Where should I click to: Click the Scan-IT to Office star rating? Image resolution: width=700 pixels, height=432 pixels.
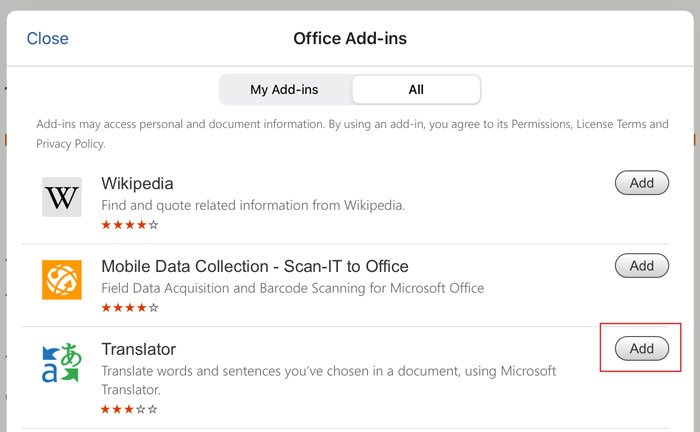(130, 307)
